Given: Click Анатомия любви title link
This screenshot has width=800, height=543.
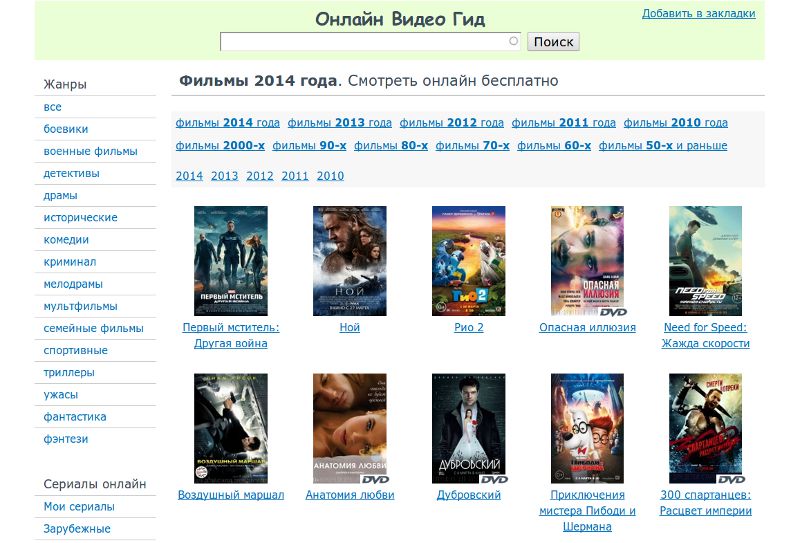Looking at the screenshot, I should tap(349, 495).
